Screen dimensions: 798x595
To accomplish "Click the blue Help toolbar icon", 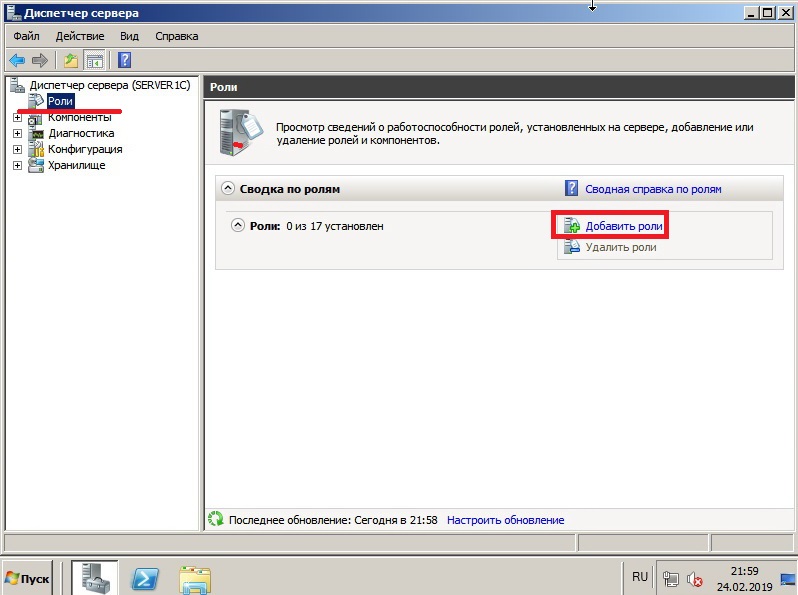I will point(125,60).
